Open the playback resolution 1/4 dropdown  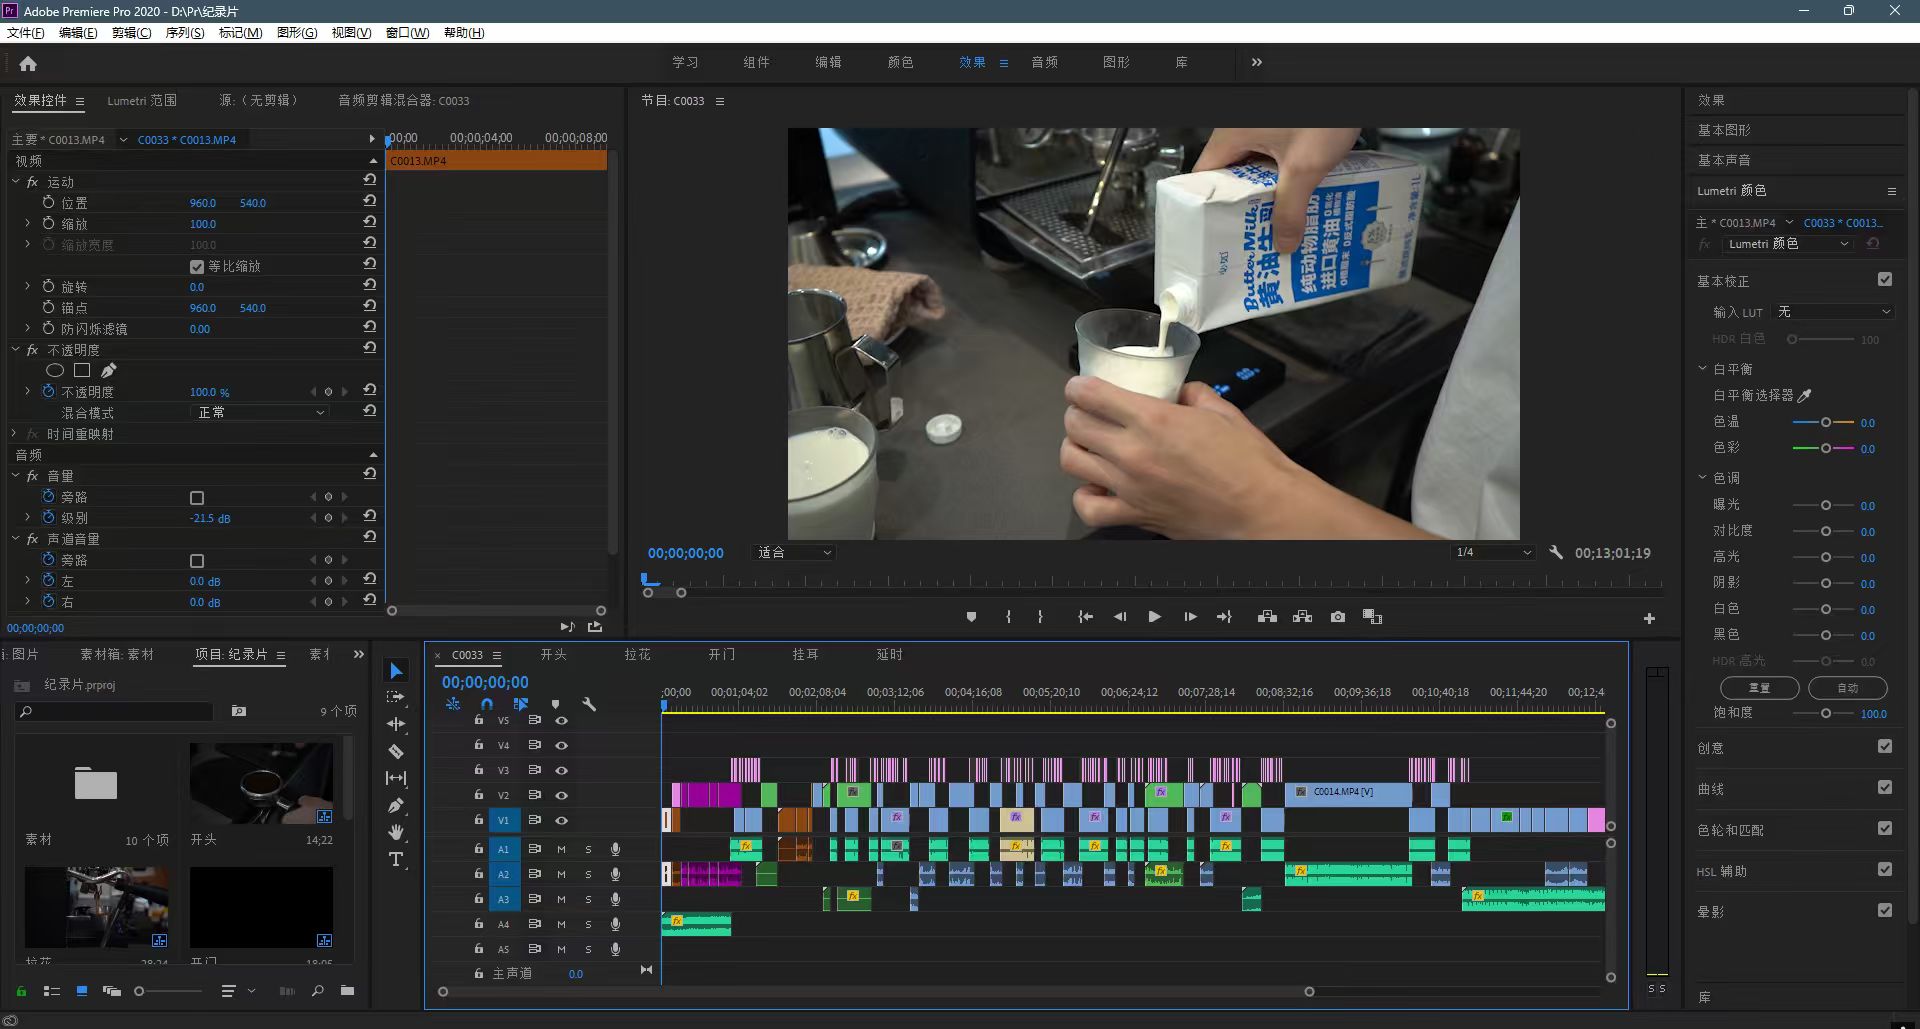tap(1494, 552)
